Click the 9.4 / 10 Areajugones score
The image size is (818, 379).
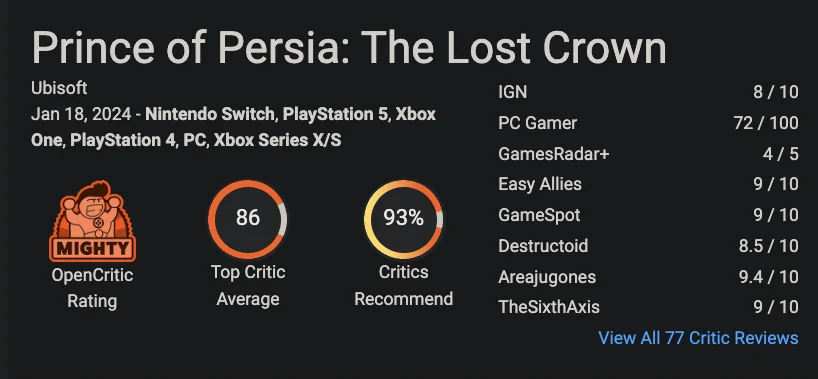(768, 277)
